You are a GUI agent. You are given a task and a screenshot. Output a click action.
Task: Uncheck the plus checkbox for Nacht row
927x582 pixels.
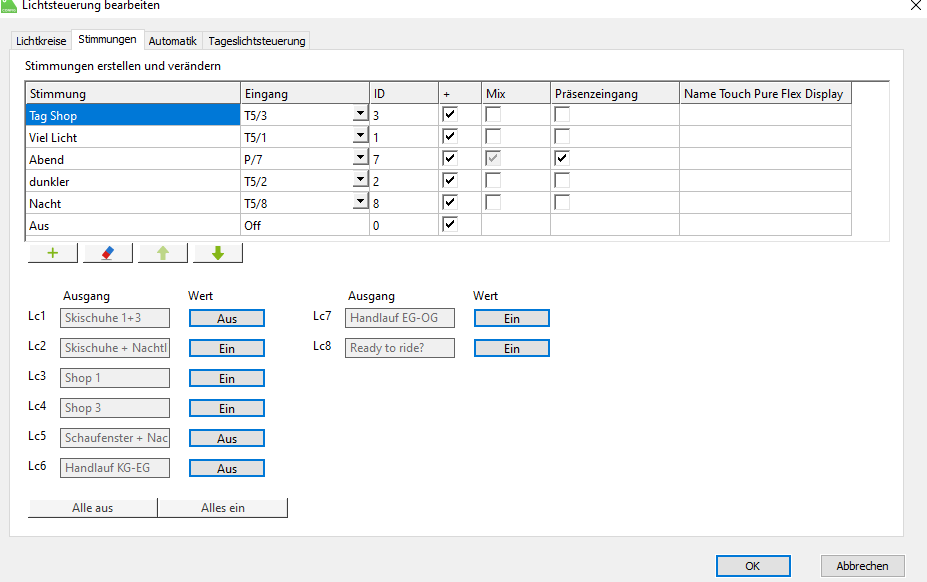tap(450, 202)
